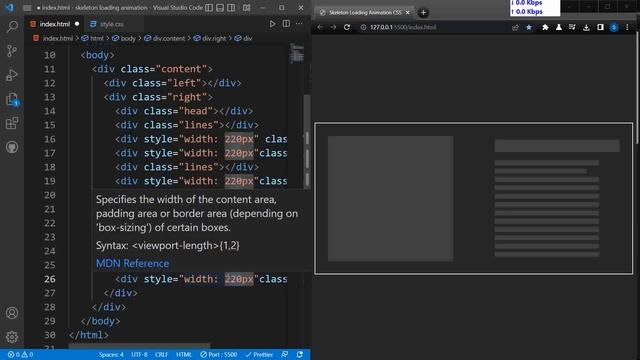
Task: Go back in the browser
Action: (x=320, y=27)
